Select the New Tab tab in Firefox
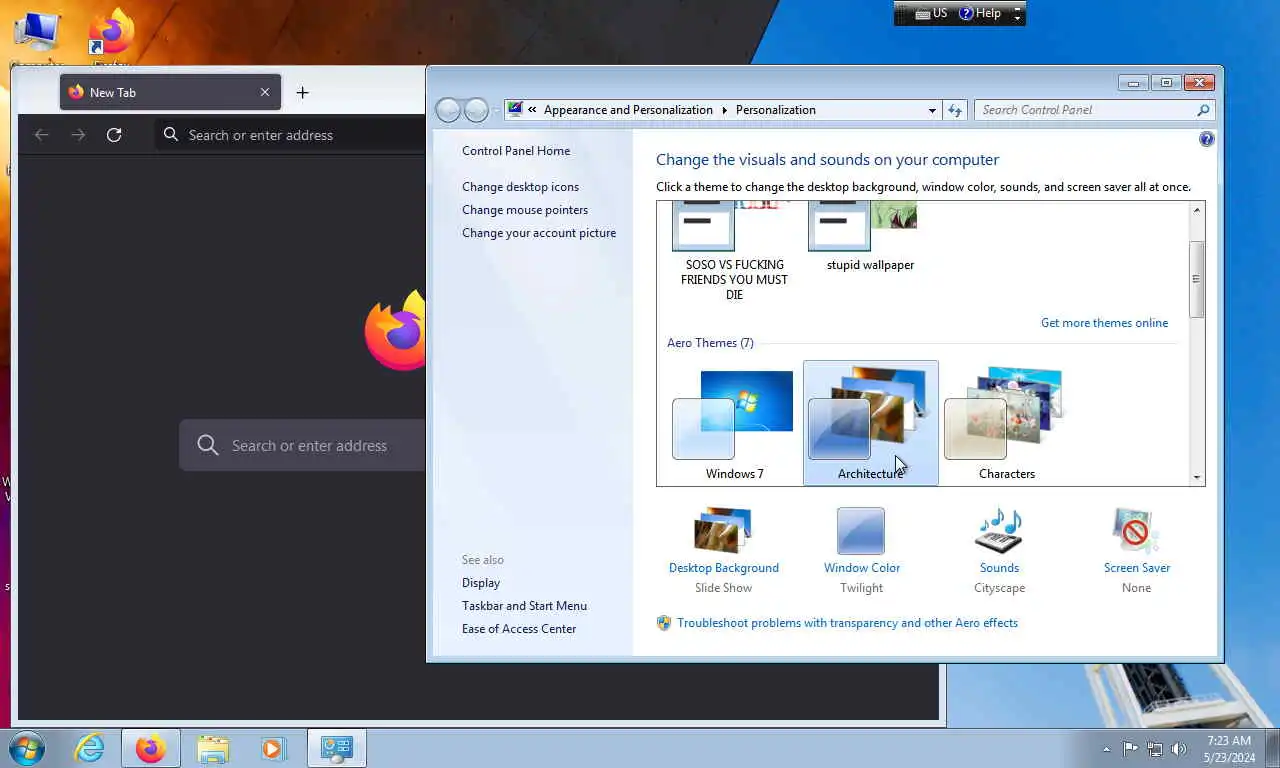The width and height of the screenshot is (1280, 768). click(x=169, y=92)
